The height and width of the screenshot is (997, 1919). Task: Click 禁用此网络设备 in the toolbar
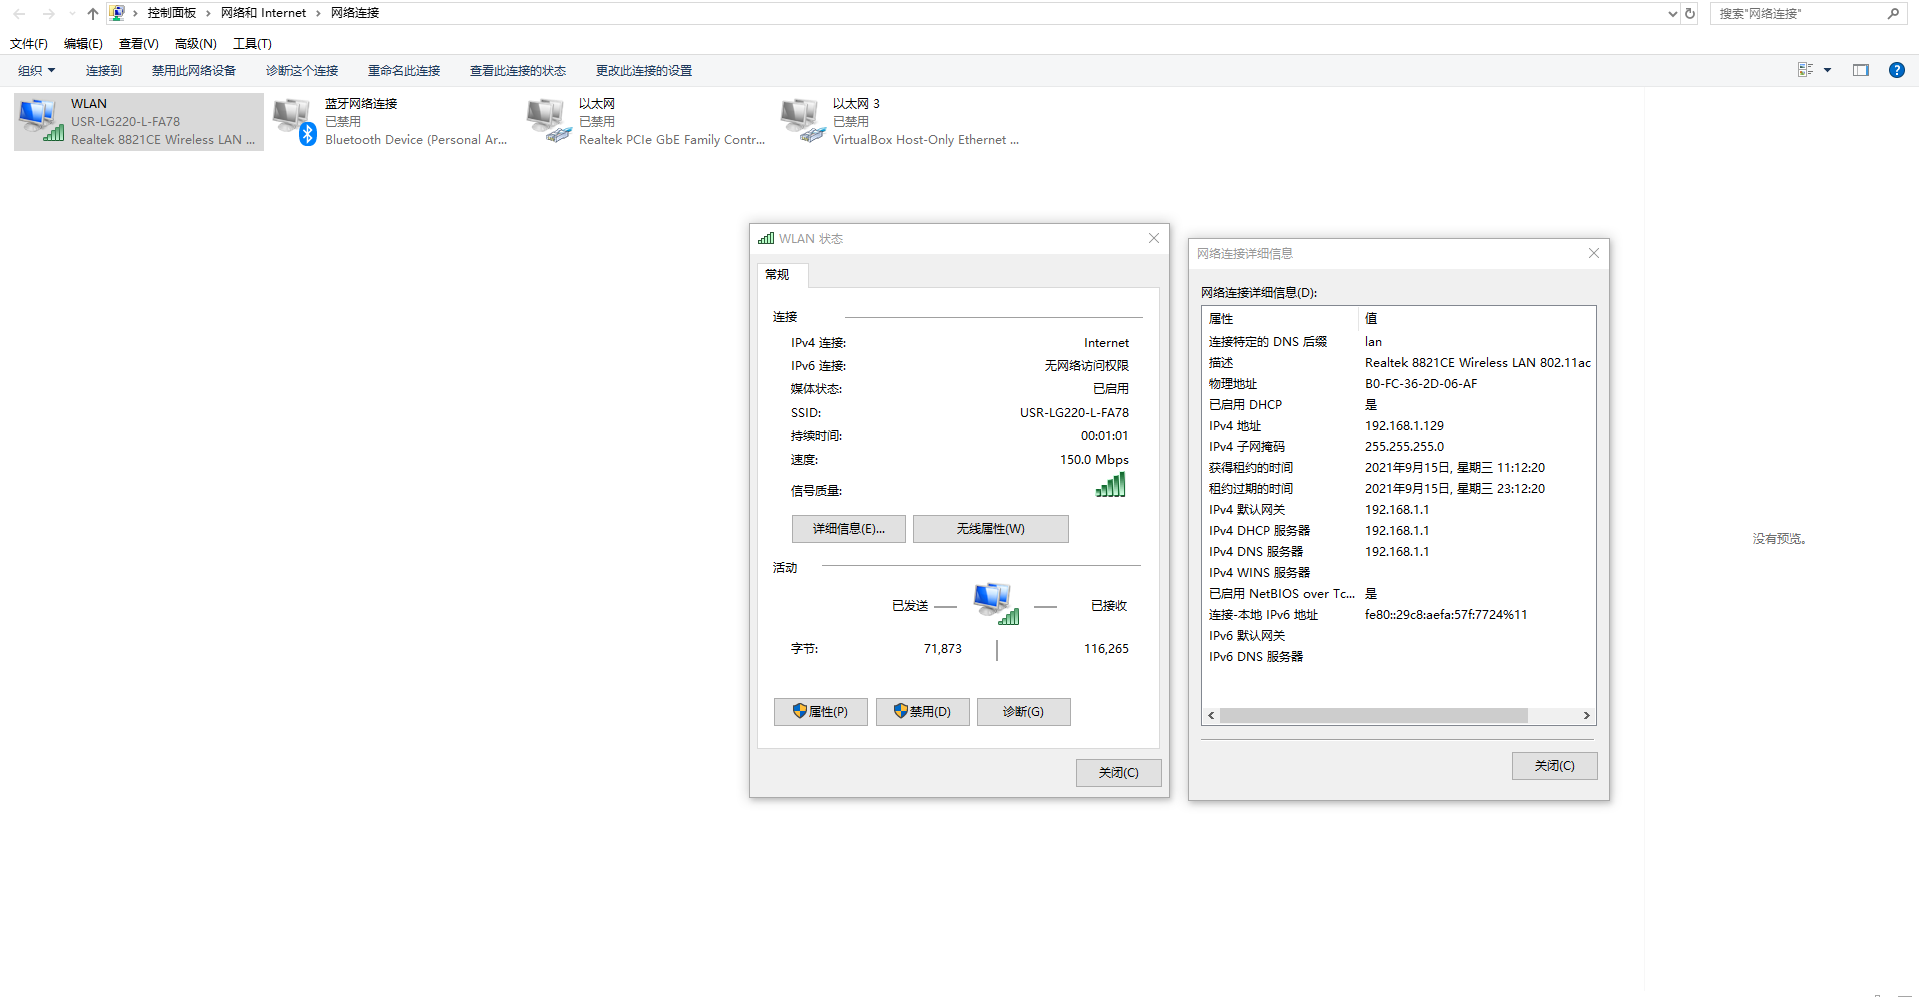click(x=194, y=70)
